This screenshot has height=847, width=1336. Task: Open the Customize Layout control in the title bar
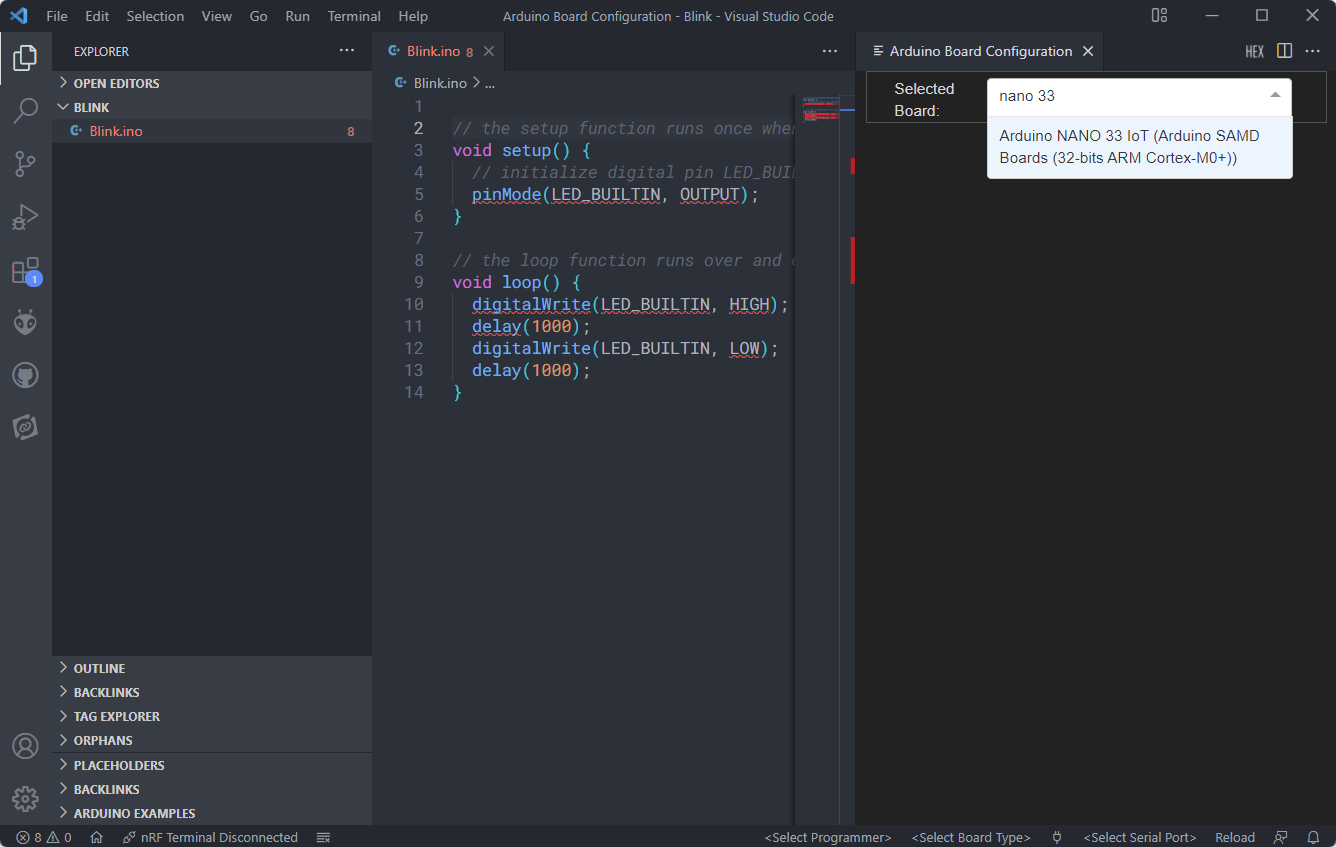pyautogui.click(x=1158, y=16)
